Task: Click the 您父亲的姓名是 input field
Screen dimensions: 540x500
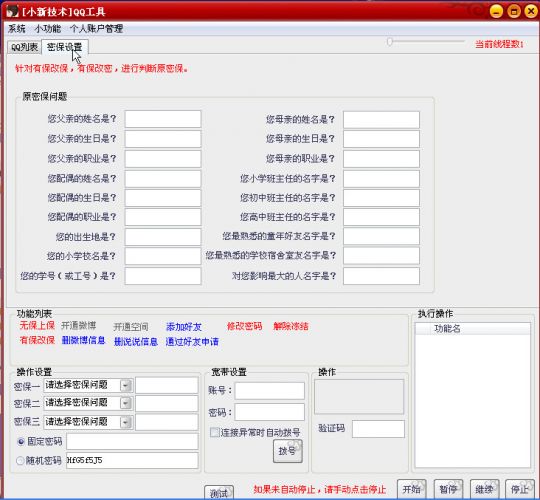Action: coord(163,119)
